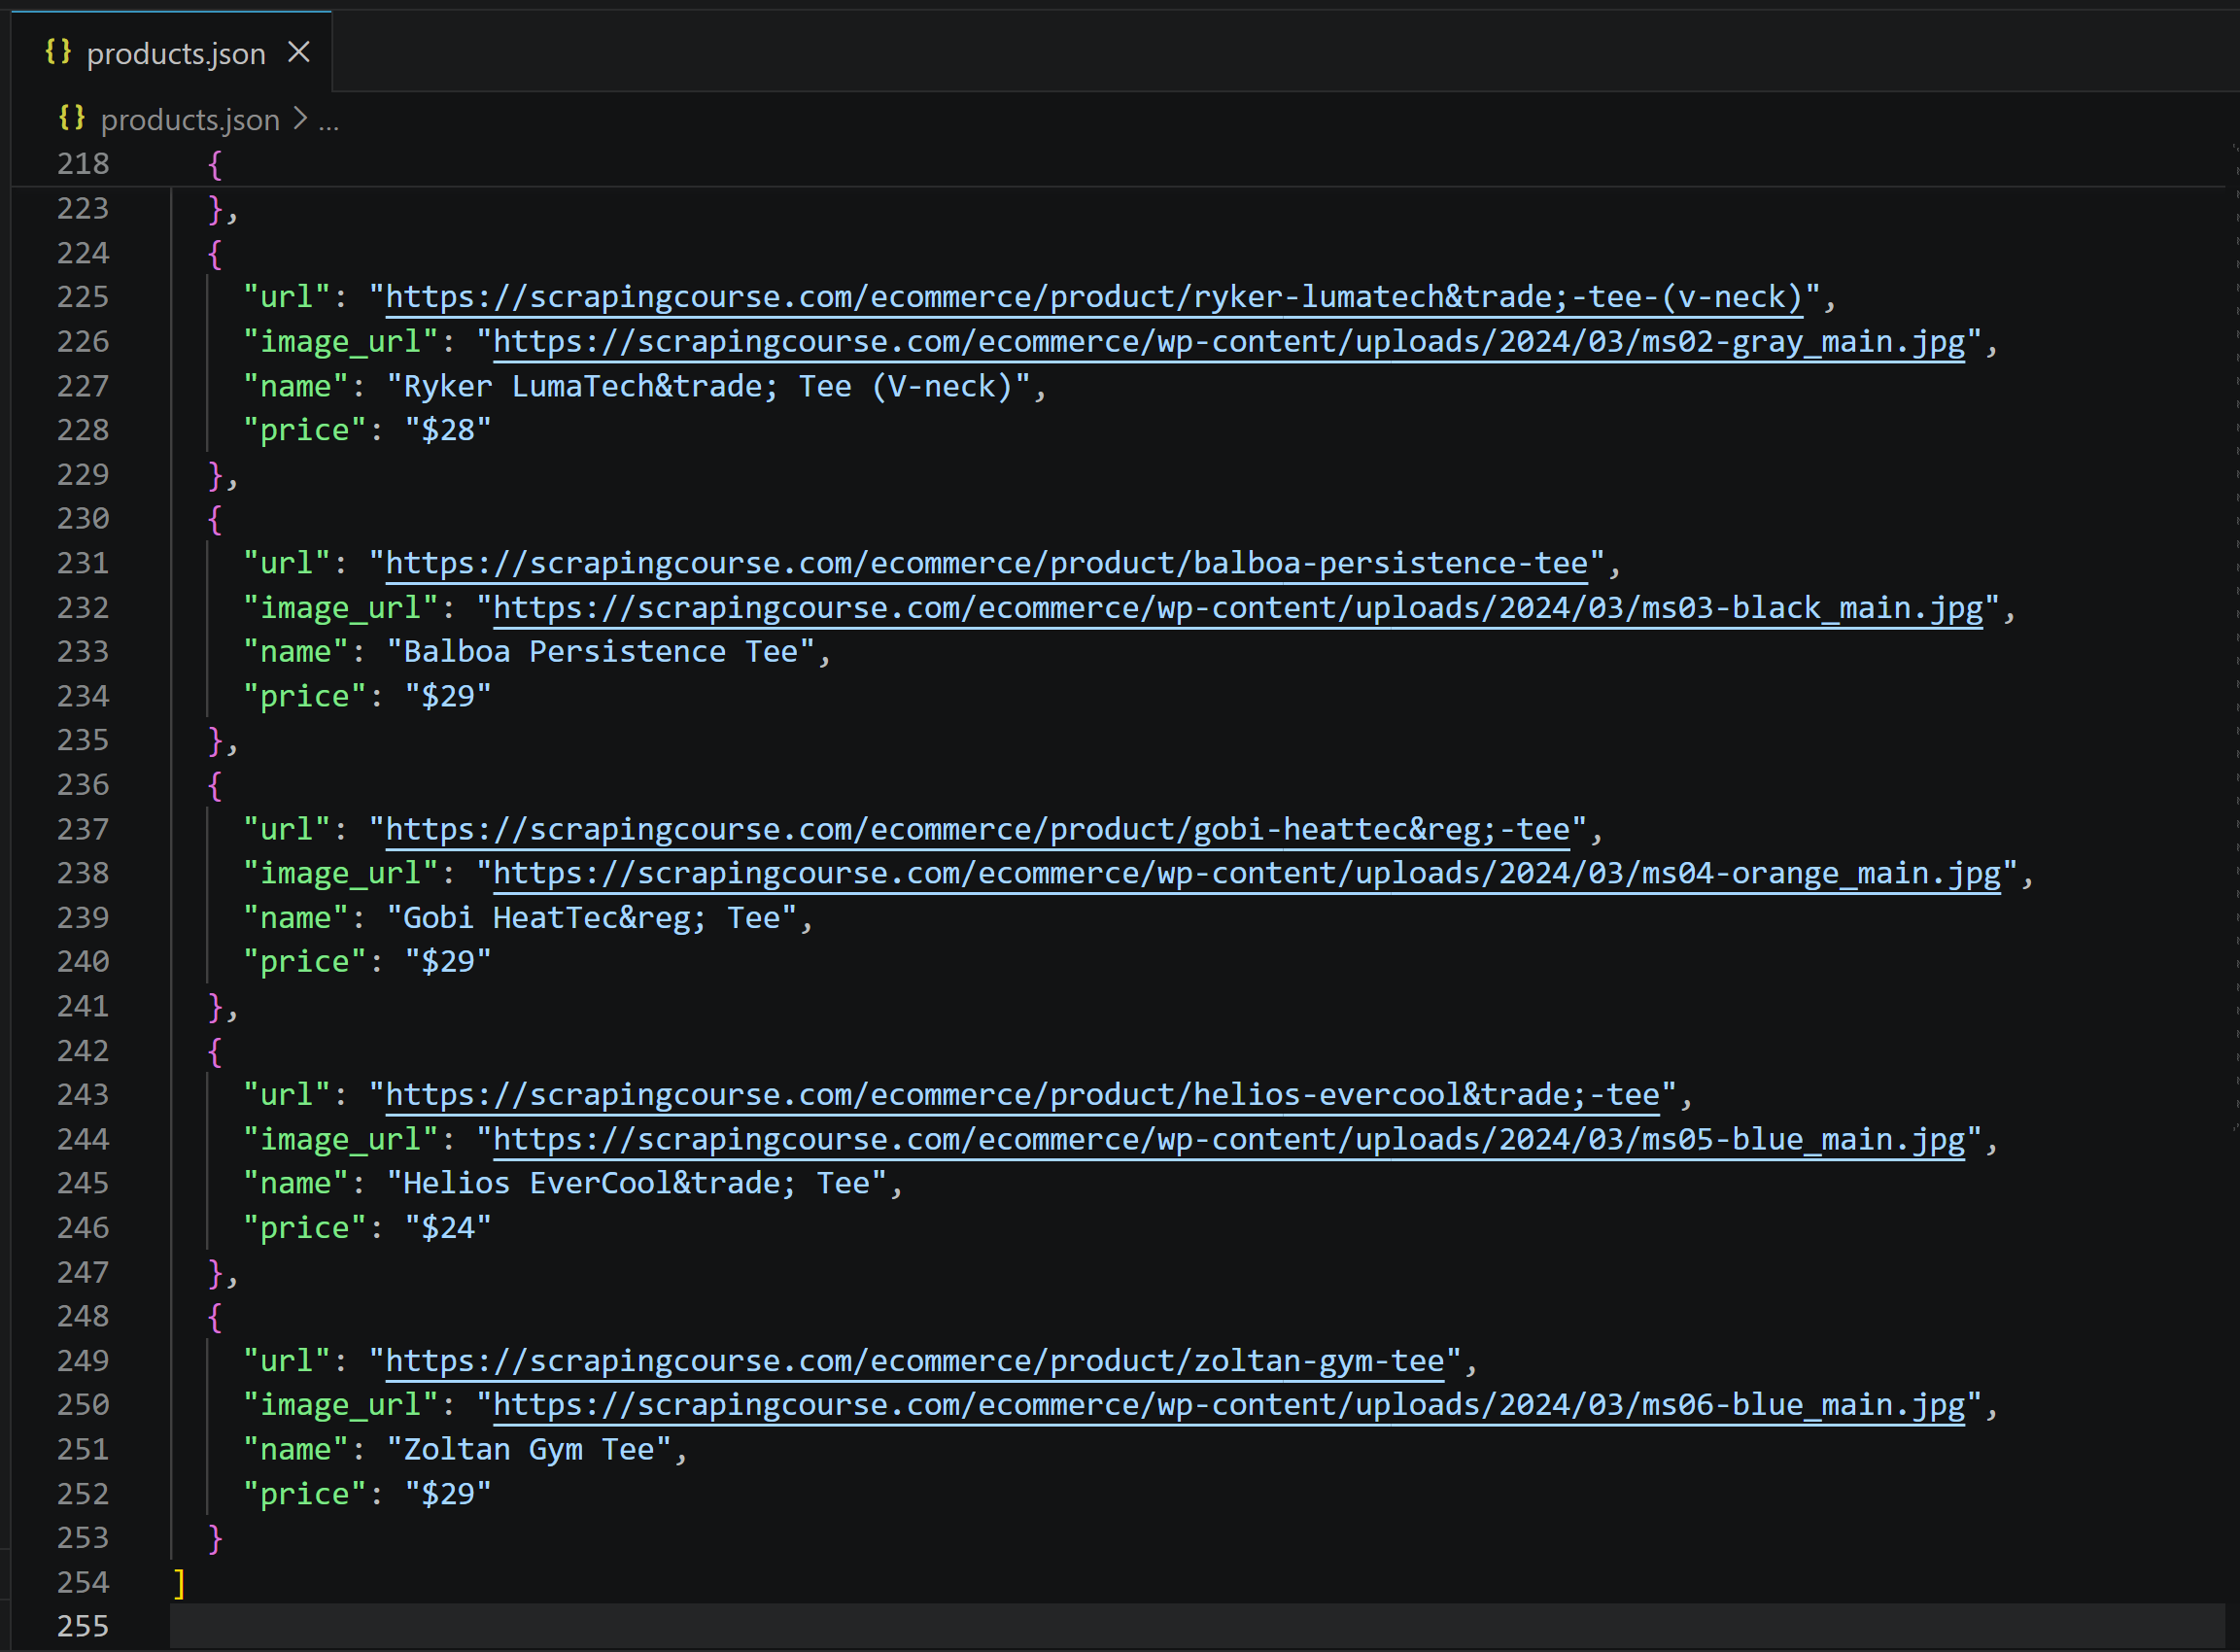Screen dimensions: 2240x1652
Task: Select the products.json editor tab
Action: [171, 52]
